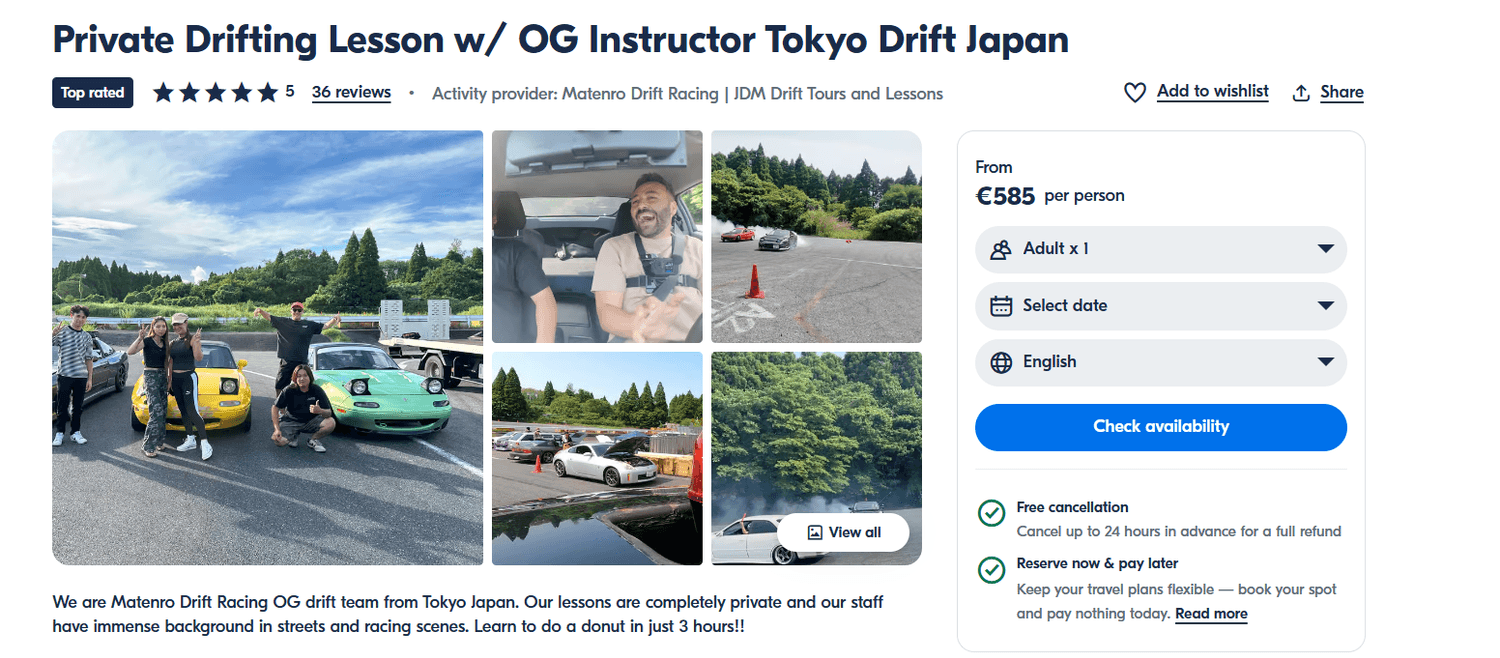
Task: Click the globe icon beside English
Action: pyautogui.click(x=1001, y=362)
